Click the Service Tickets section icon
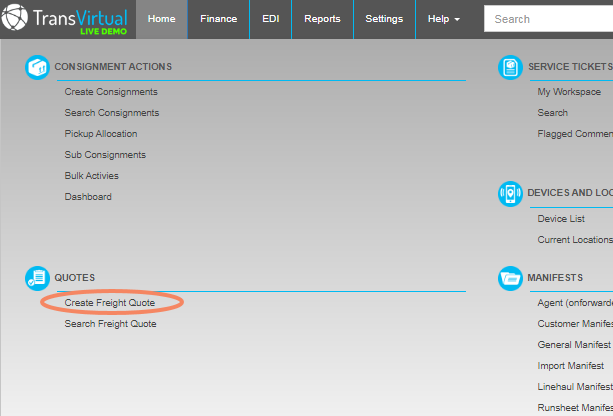The width and height of the screenshot is (613, 416). tap(510, 67)
